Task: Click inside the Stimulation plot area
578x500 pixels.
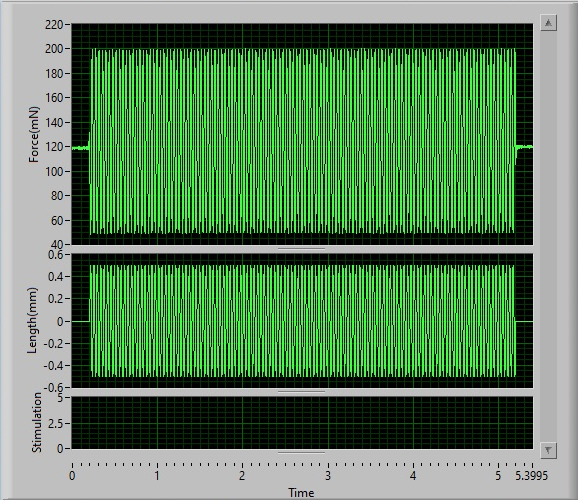Action: [x=302, y=423]
